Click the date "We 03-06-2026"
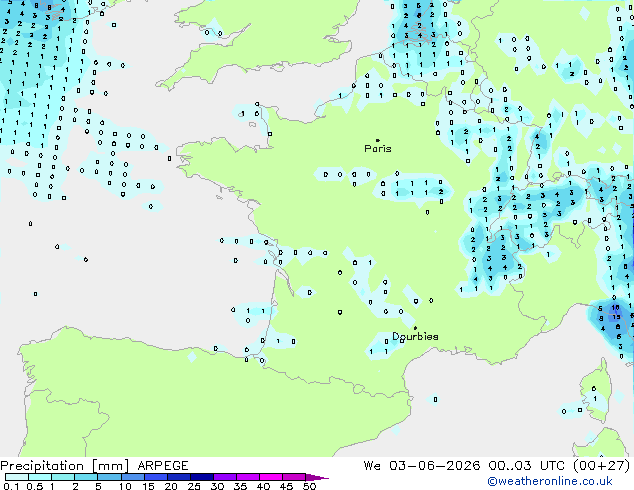This screenshot has width=634, height=490. pyautogui.click(x=422, y=466)
